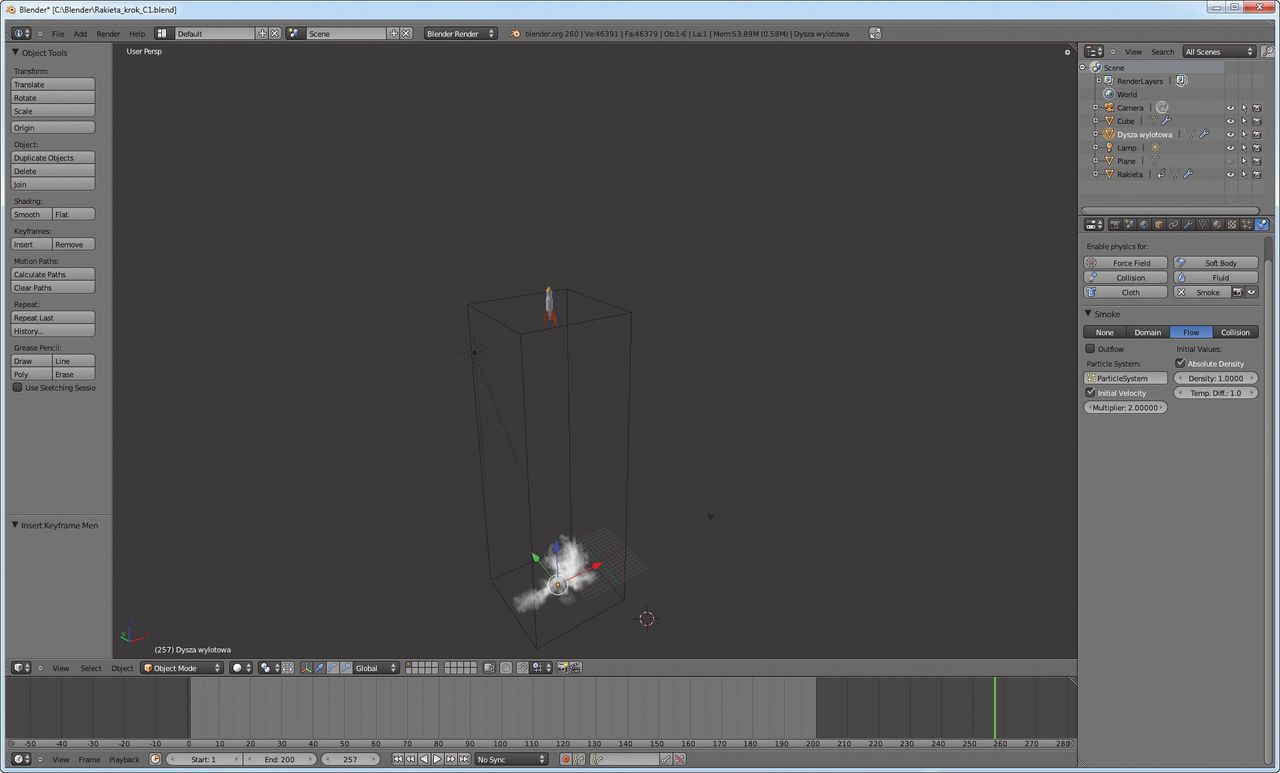Viewport: 1280px width, 773px height.
Task: Click the wrench modifier icon in Rakieta row
Action: point(1188,174)
